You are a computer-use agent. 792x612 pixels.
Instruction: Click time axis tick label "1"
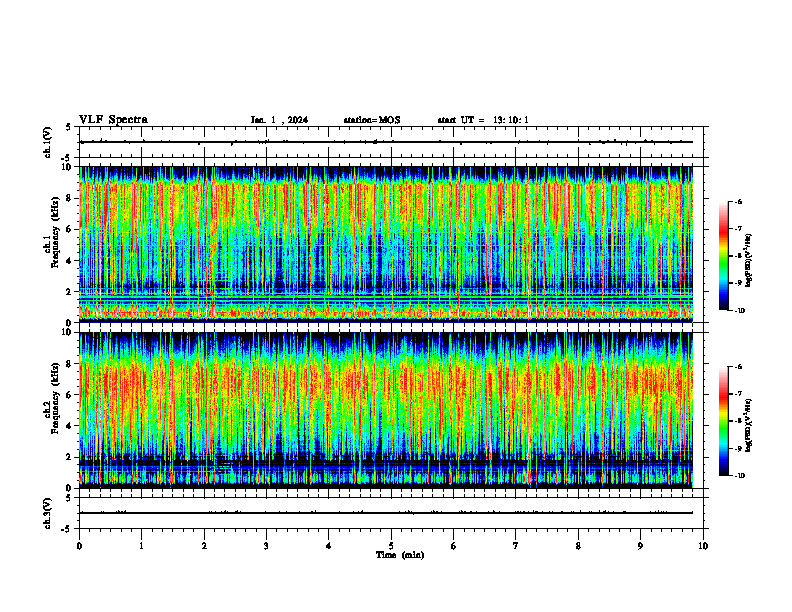(141, 546)
